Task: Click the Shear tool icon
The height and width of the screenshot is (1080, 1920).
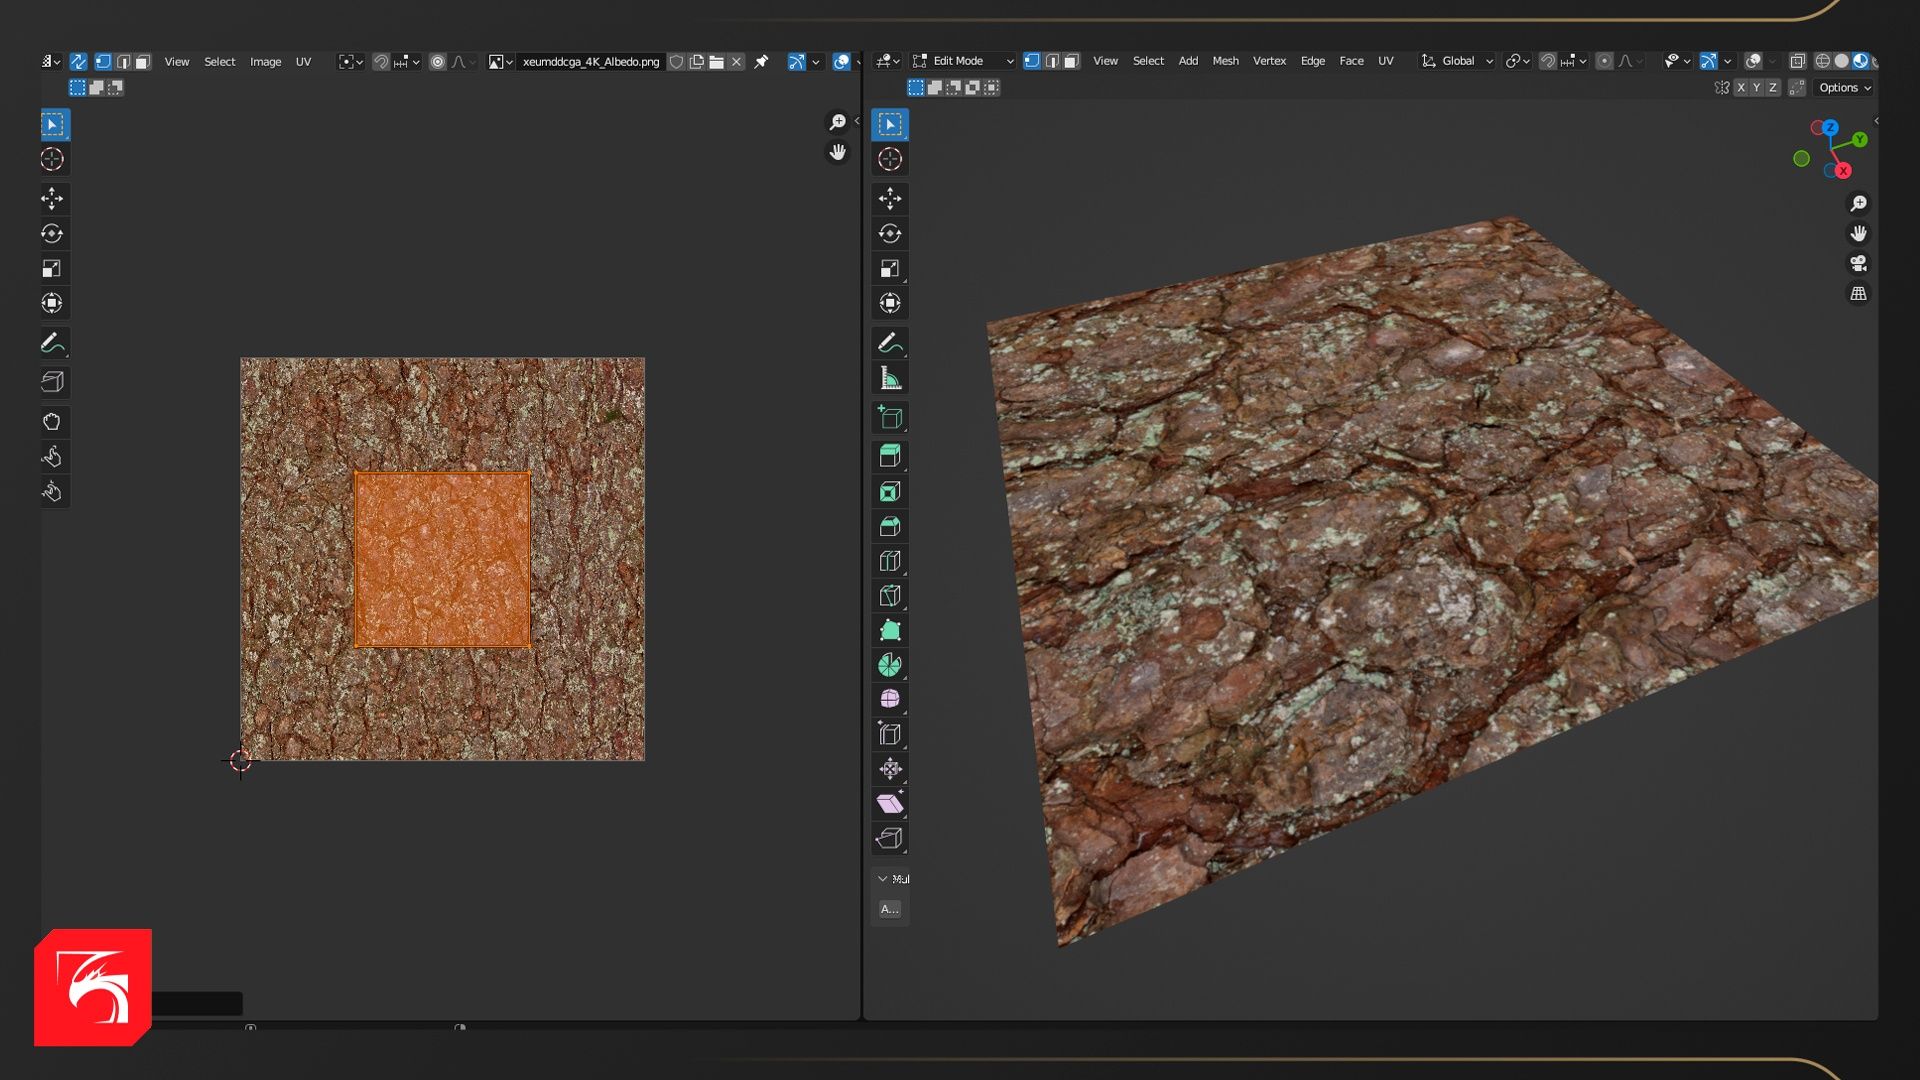Action: pos(889,803)
